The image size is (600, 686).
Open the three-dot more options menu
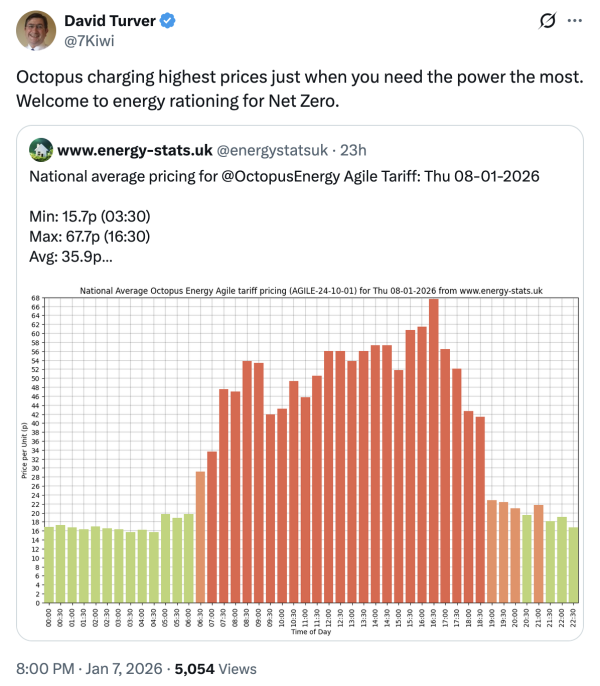tap(574, 21)
